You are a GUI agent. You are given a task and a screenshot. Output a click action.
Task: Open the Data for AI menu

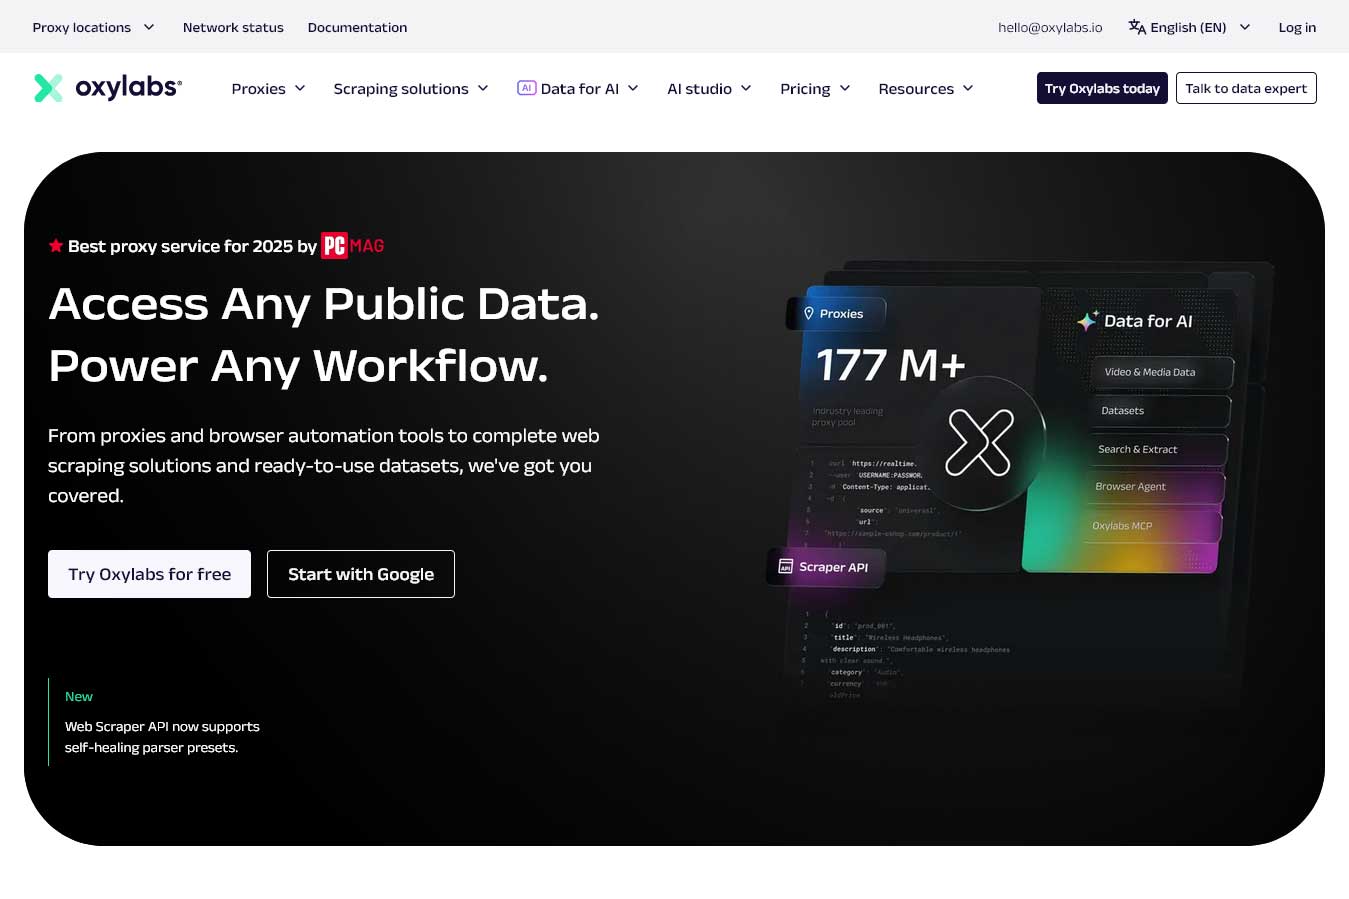click(x=578, y=88)
